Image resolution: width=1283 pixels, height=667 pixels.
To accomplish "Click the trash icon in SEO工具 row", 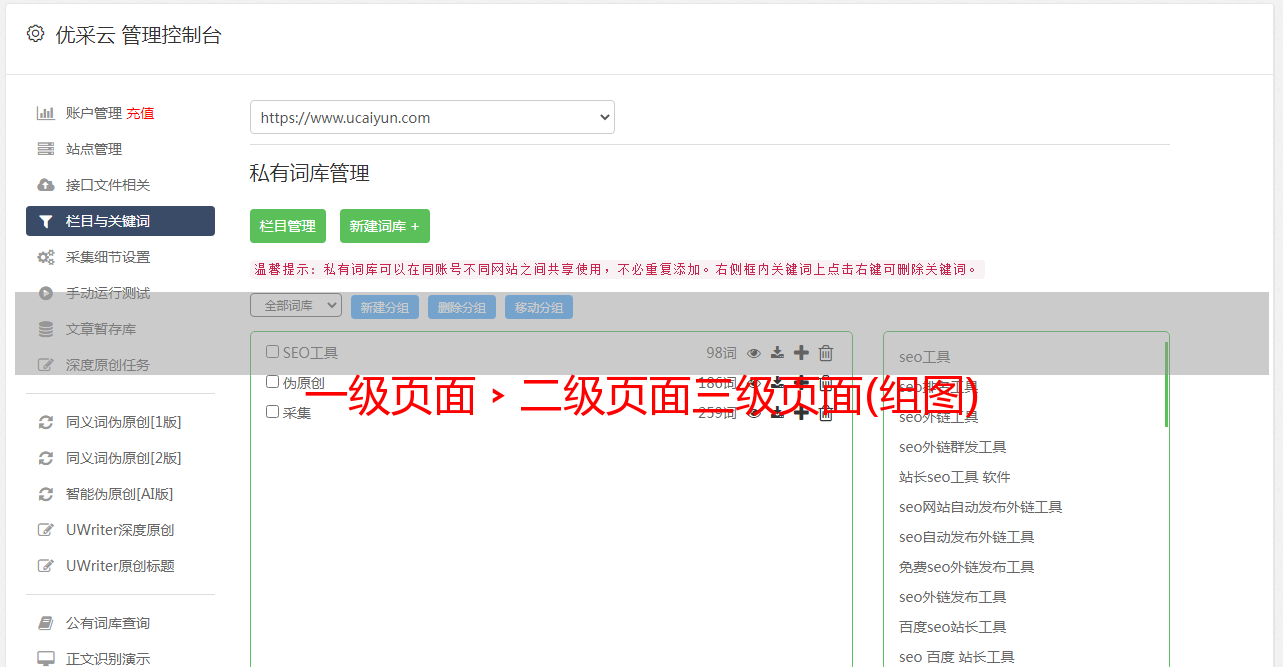I will click(x=826, y=353).
